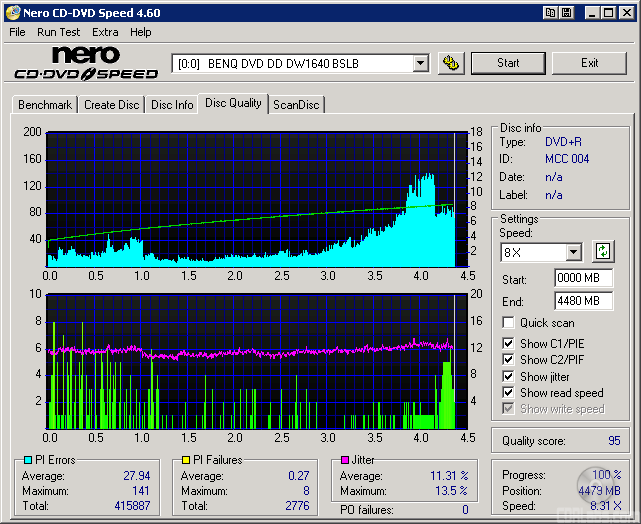This screenshot has height=524, width=641.
Task: Open the Run Test menu
Action: point(59,32)
